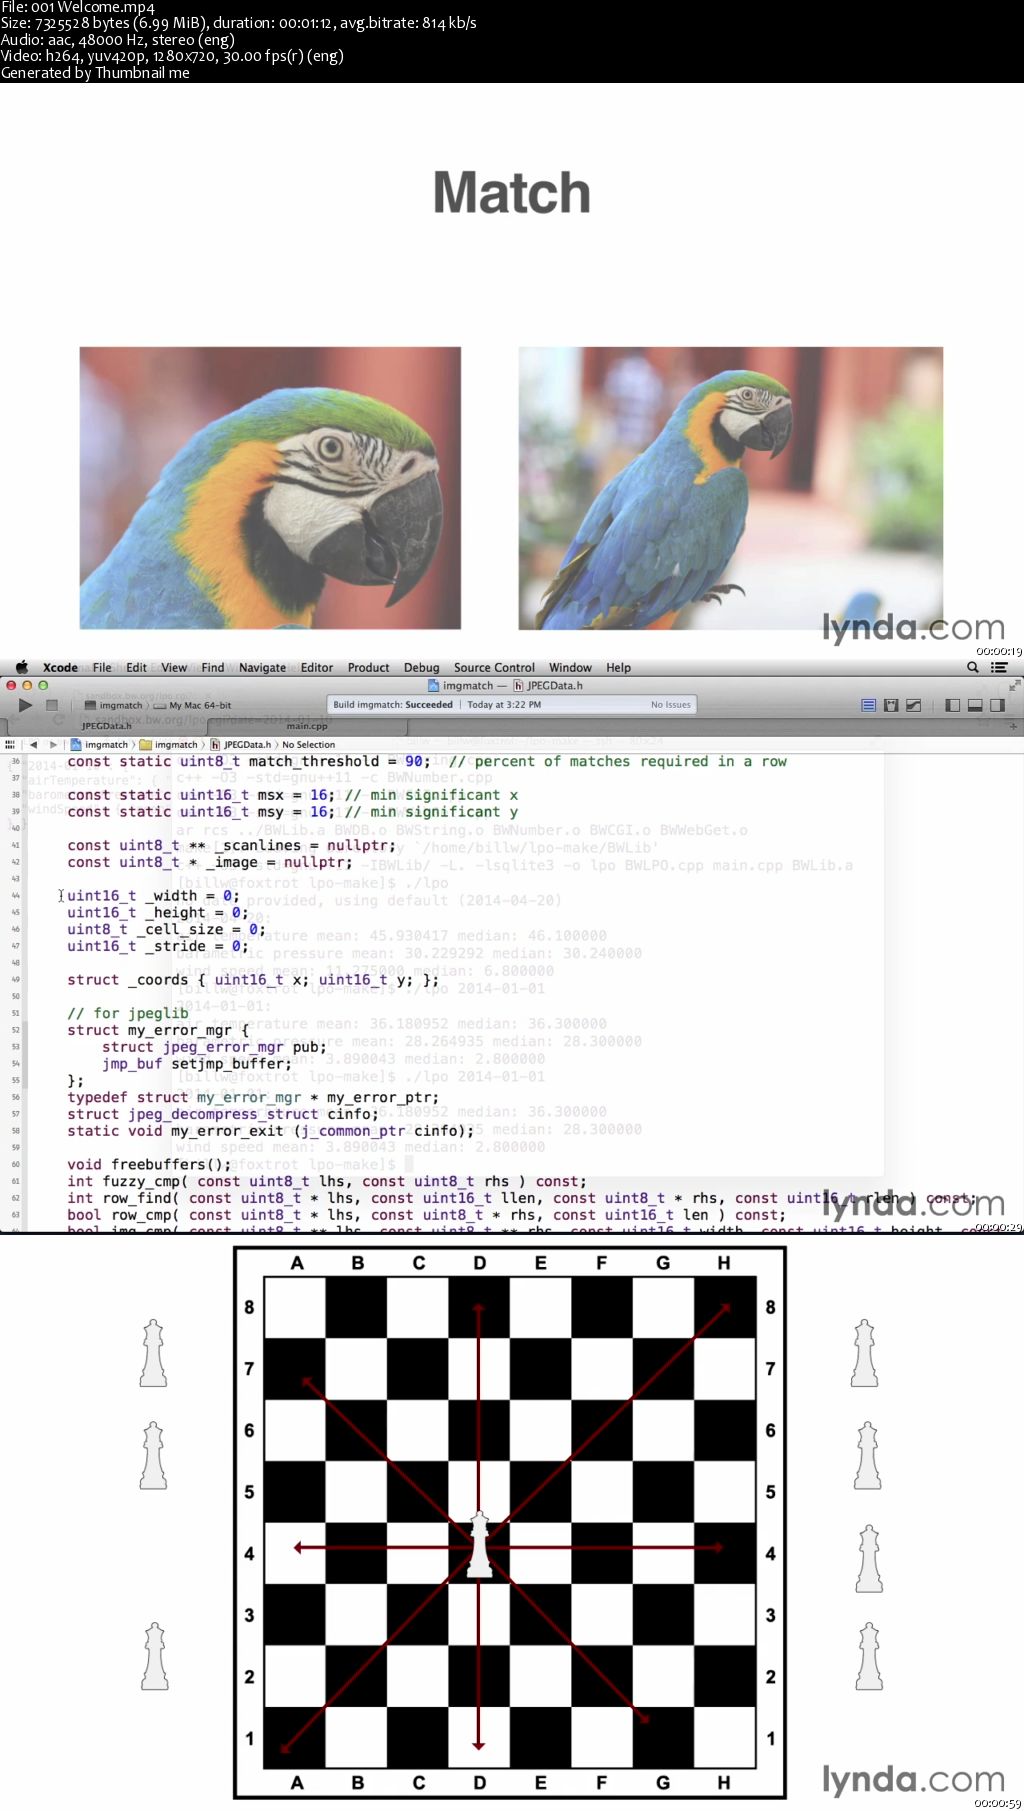This screenshot has height=1811, width=1024.
Task: Open the Notification Center icon
Action: tap(999, 667)
